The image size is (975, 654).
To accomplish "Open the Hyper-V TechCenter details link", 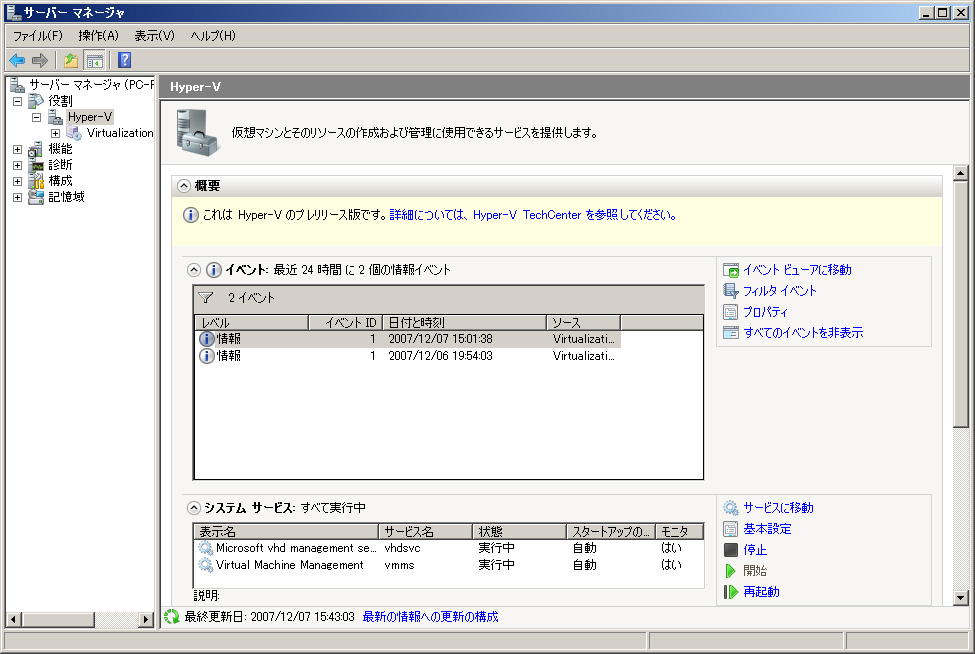I will [x=533, y=215].
